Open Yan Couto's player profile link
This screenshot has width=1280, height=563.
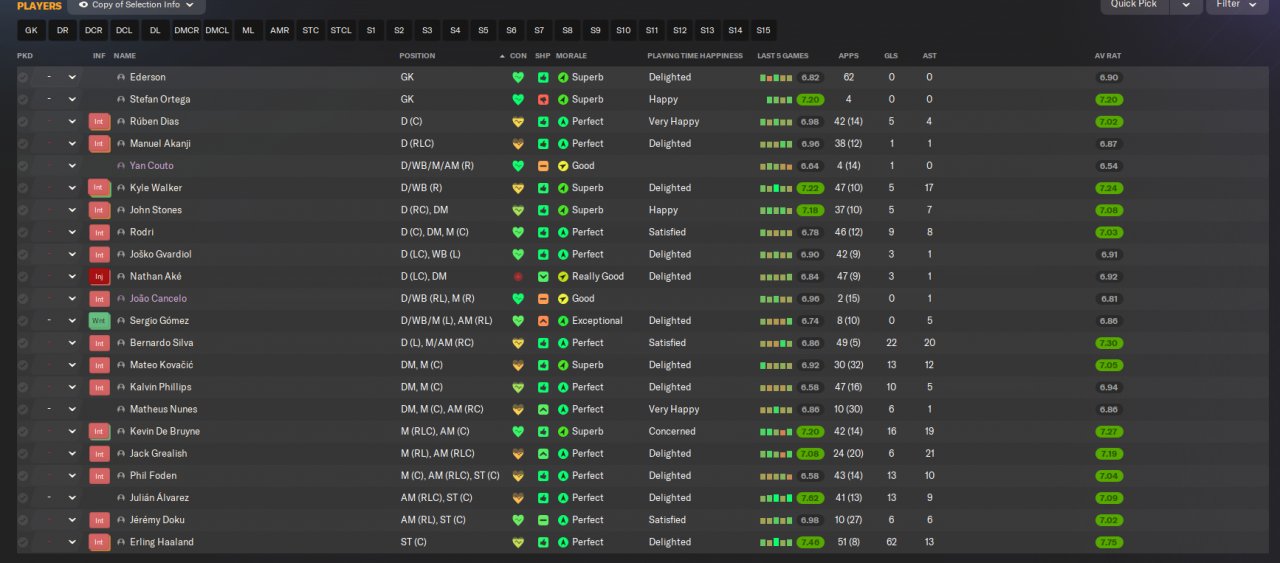tap(152, 166)
